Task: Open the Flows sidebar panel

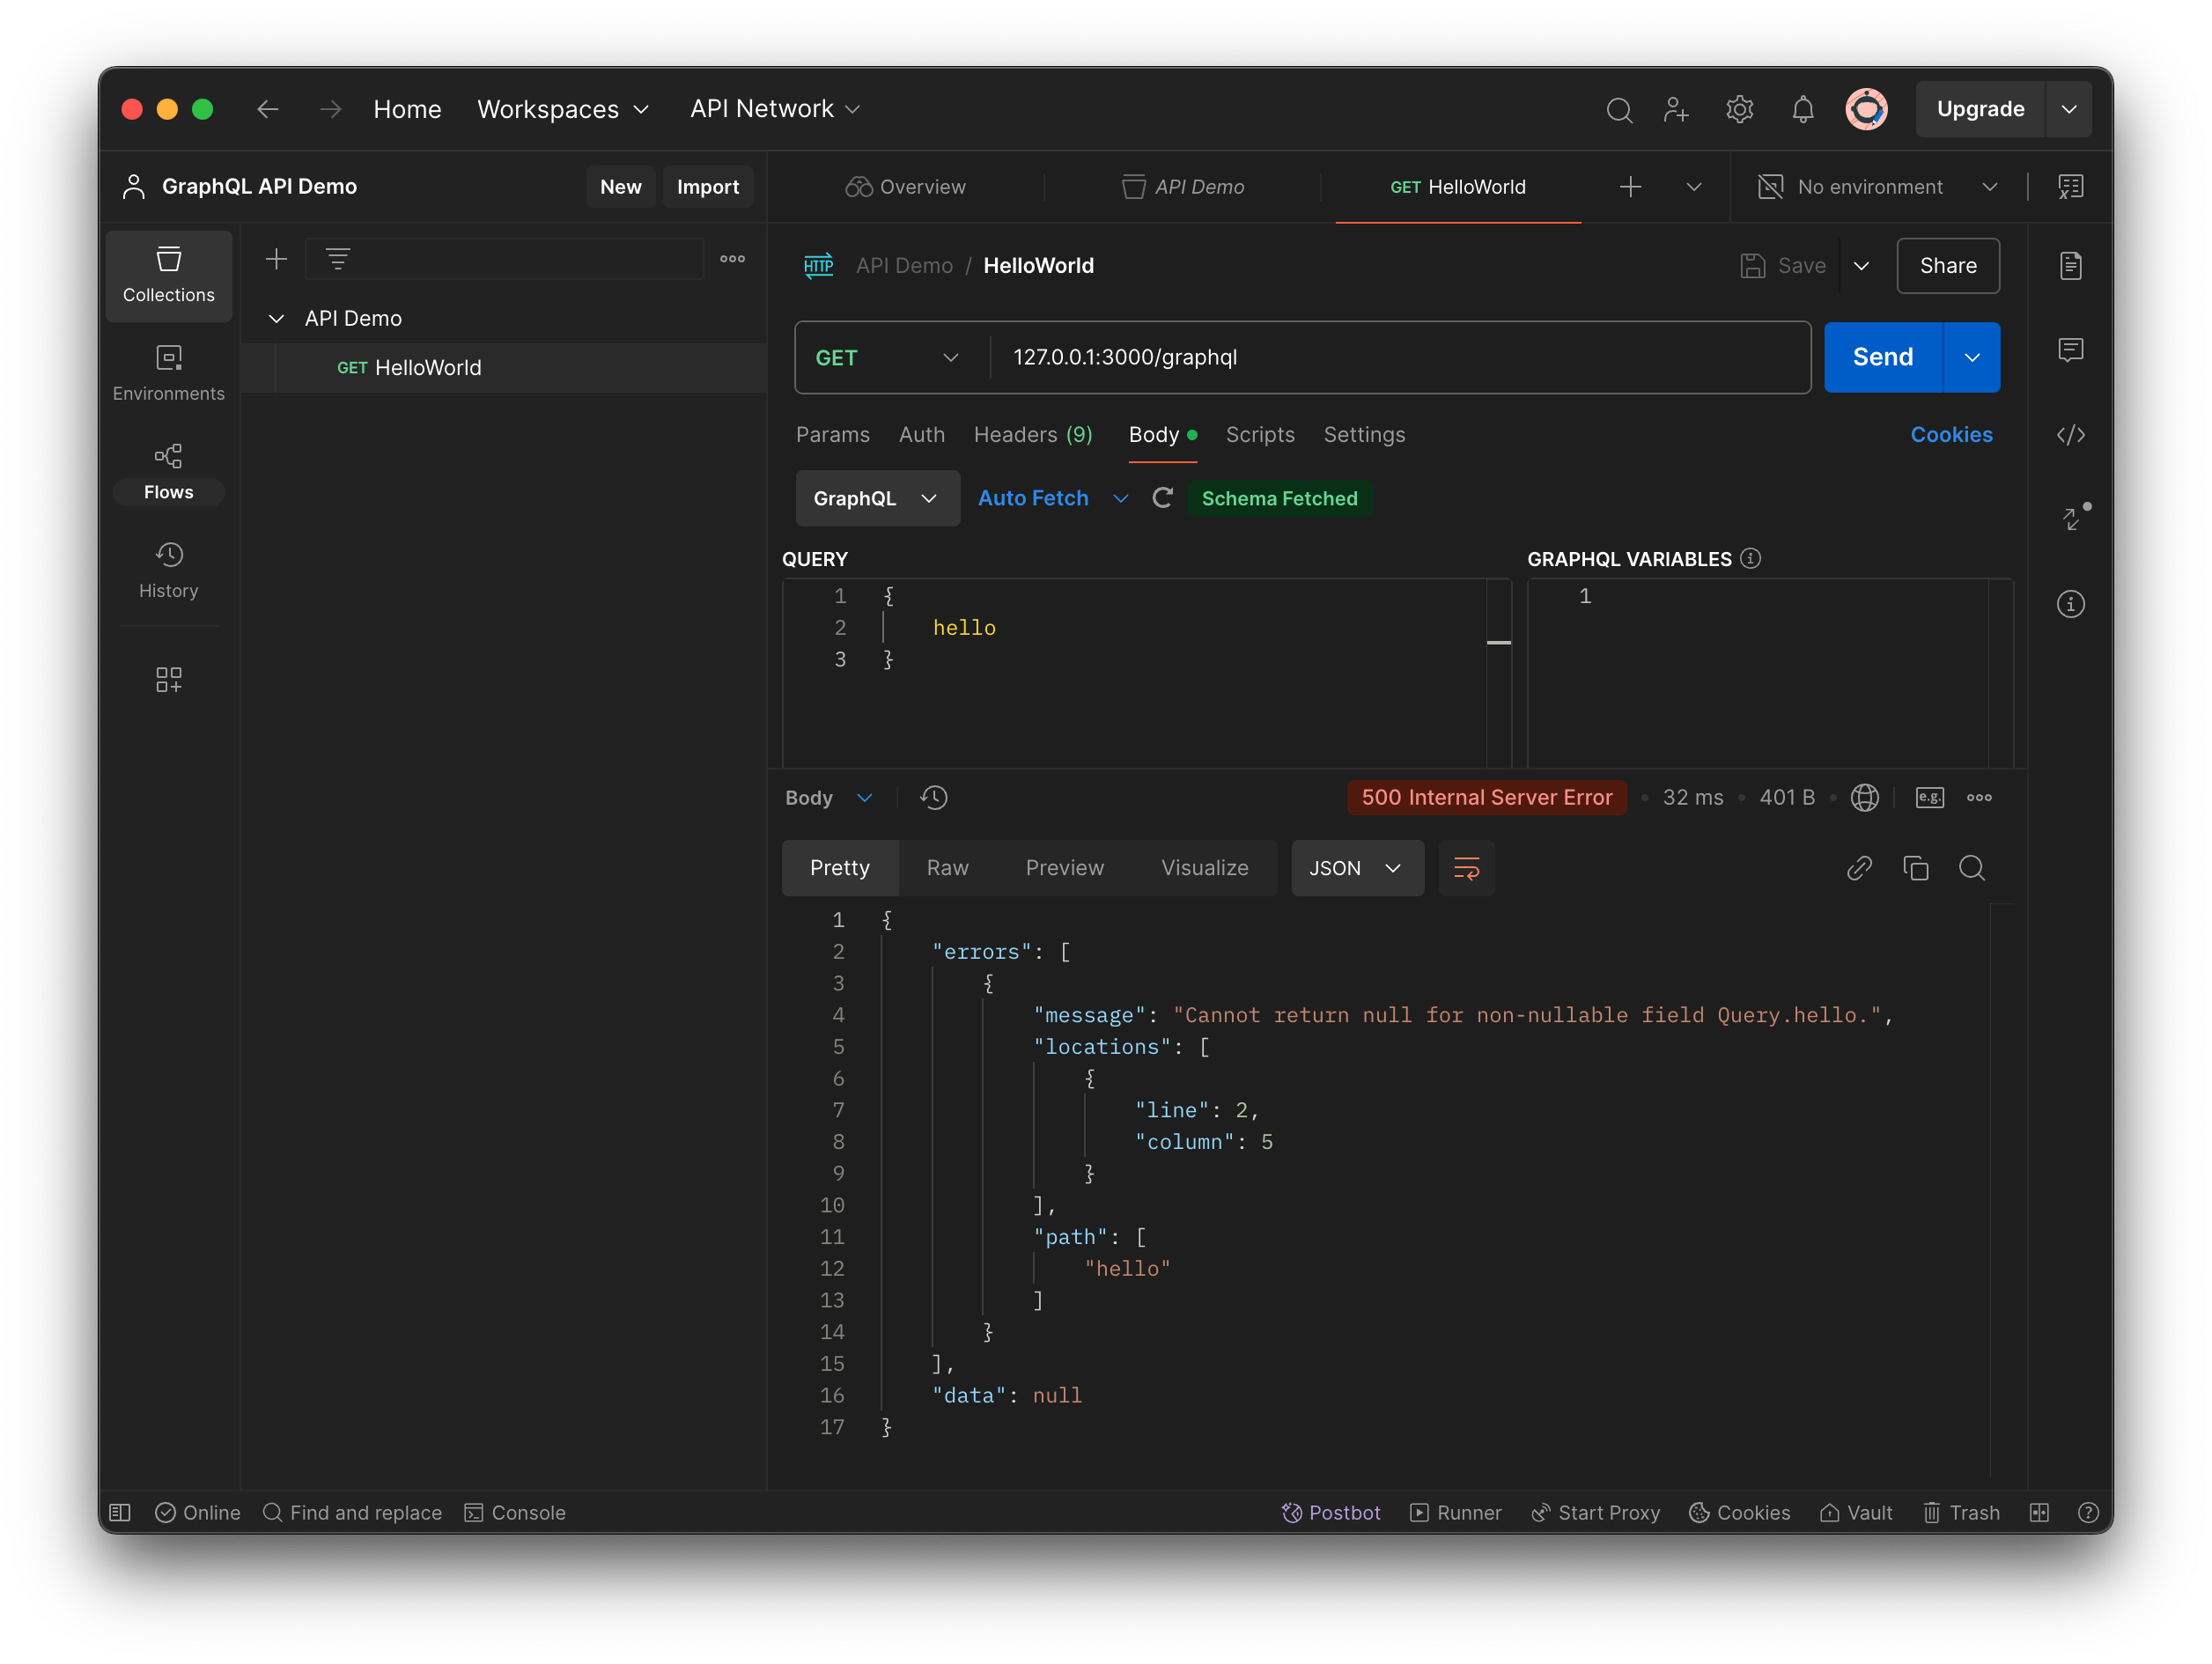Action: pyautogui.click(x=168, y=468)
